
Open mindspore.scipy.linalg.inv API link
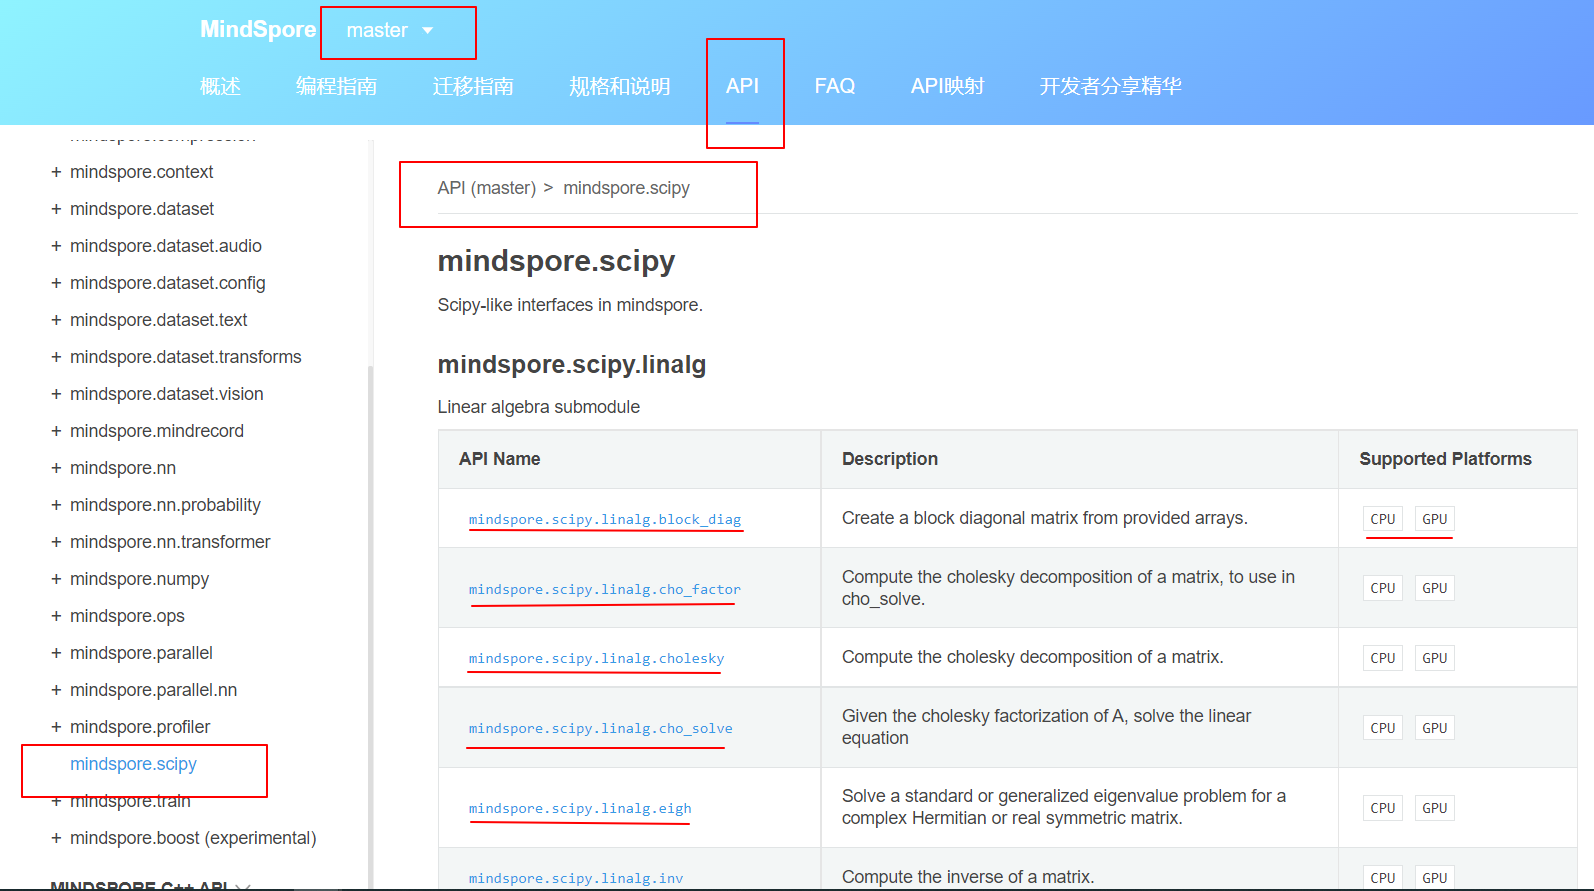576,878
